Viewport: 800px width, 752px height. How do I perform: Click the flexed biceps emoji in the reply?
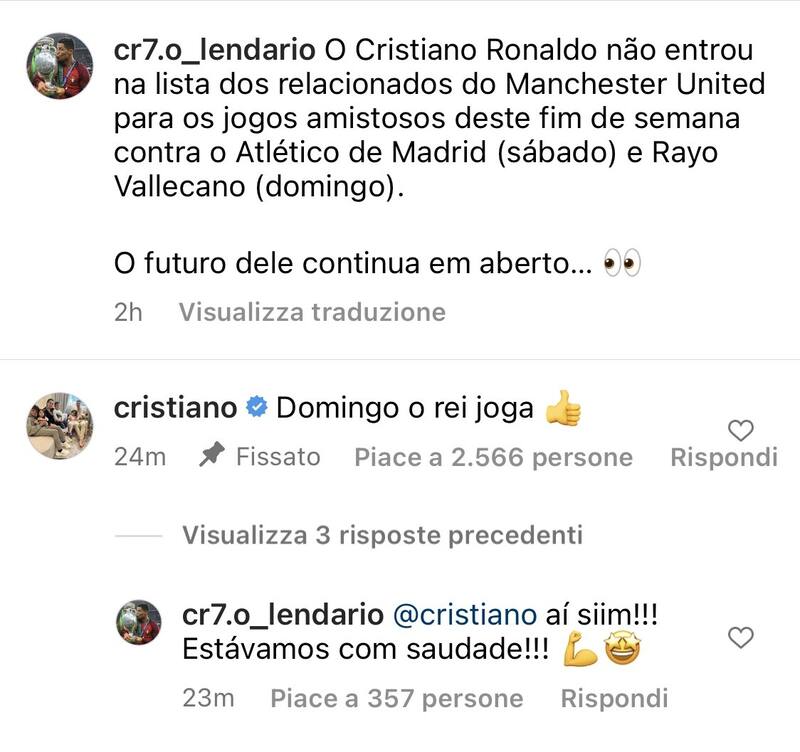580,650
